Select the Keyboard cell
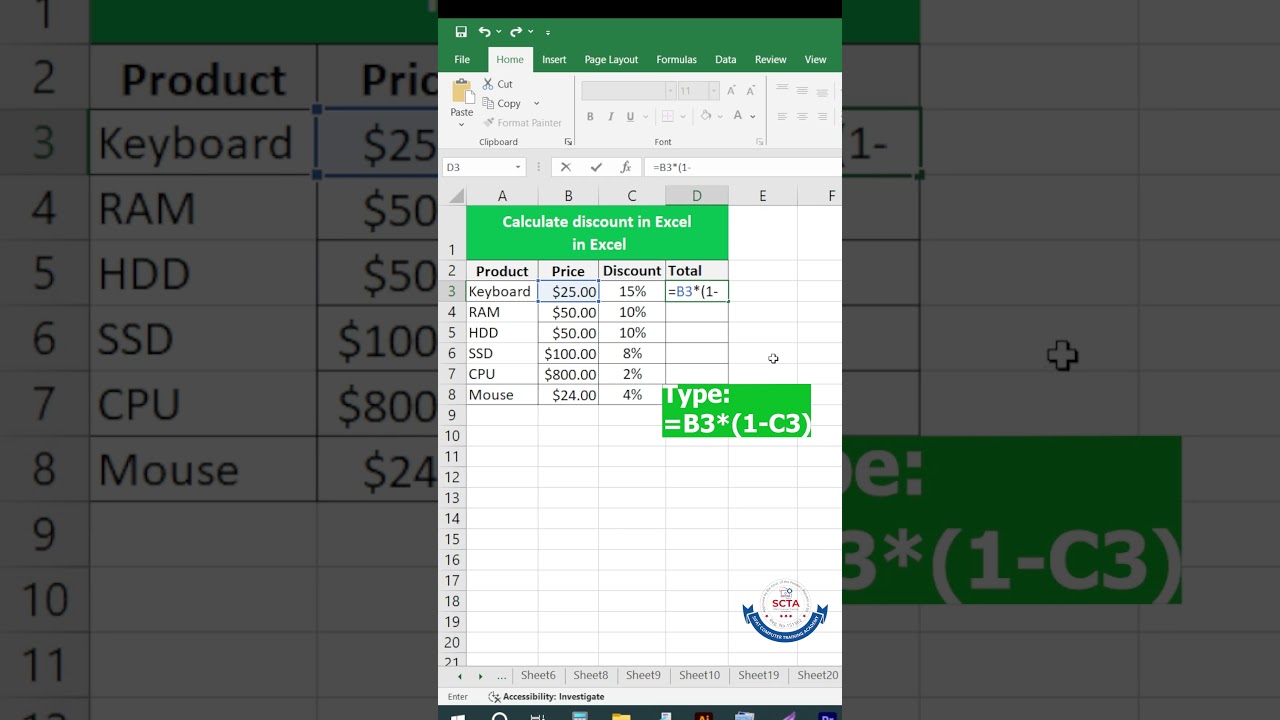 502,291
